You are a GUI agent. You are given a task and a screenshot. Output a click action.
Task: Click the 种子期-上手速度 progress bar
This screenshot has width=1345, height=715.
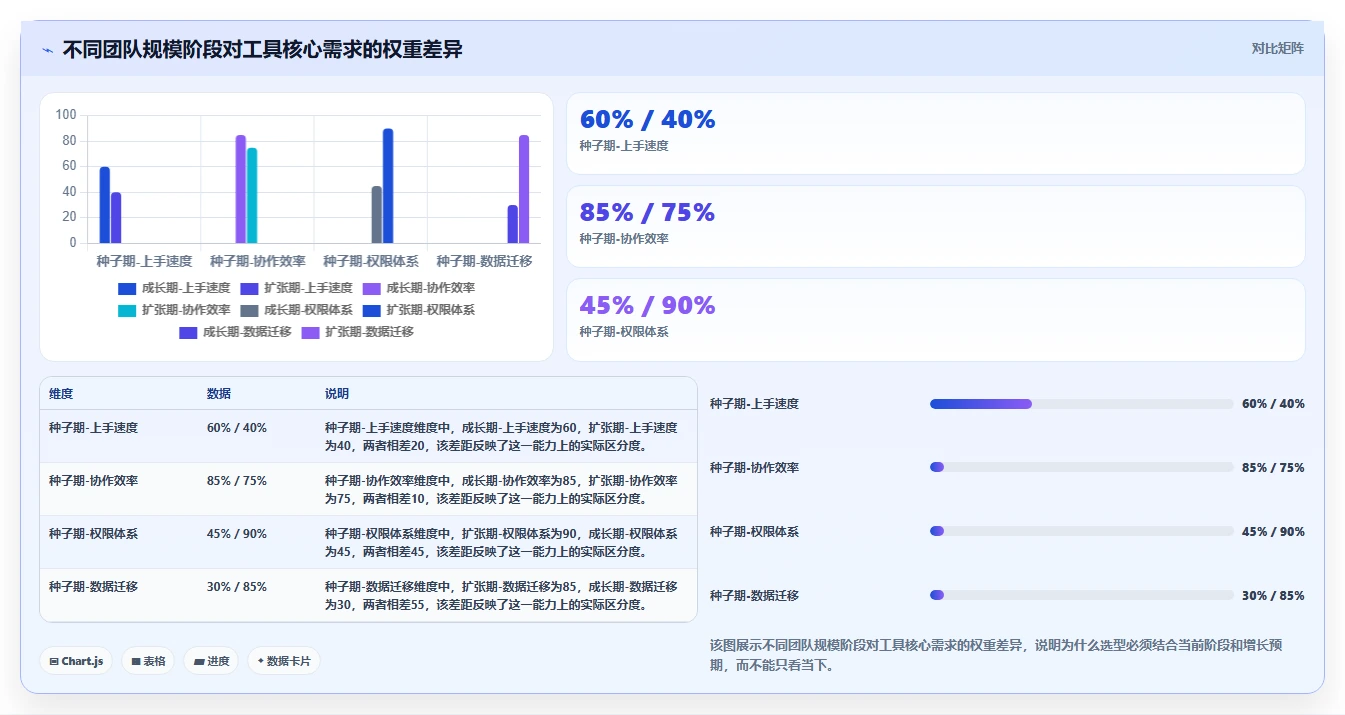click(1081, 404)
